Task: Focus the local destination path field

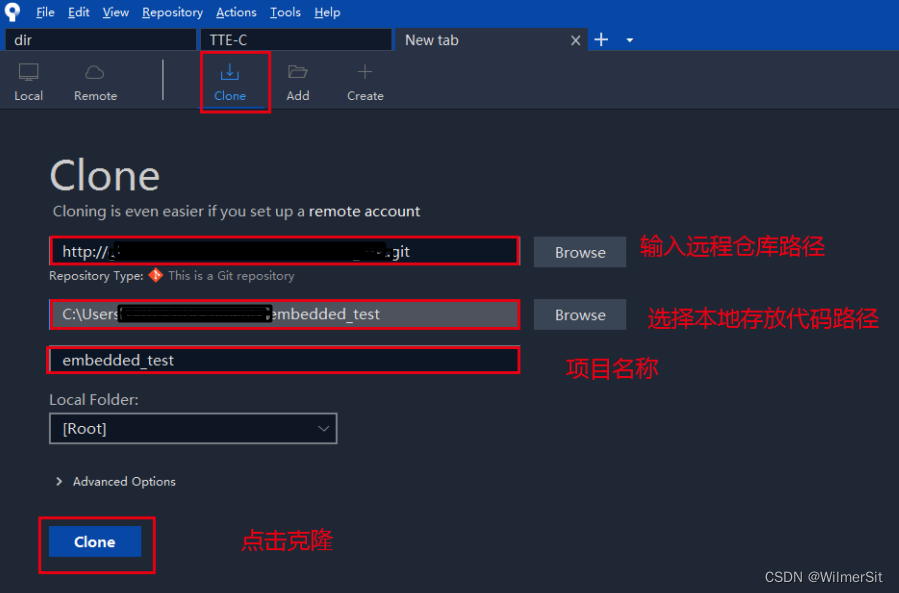Action: 285,314
